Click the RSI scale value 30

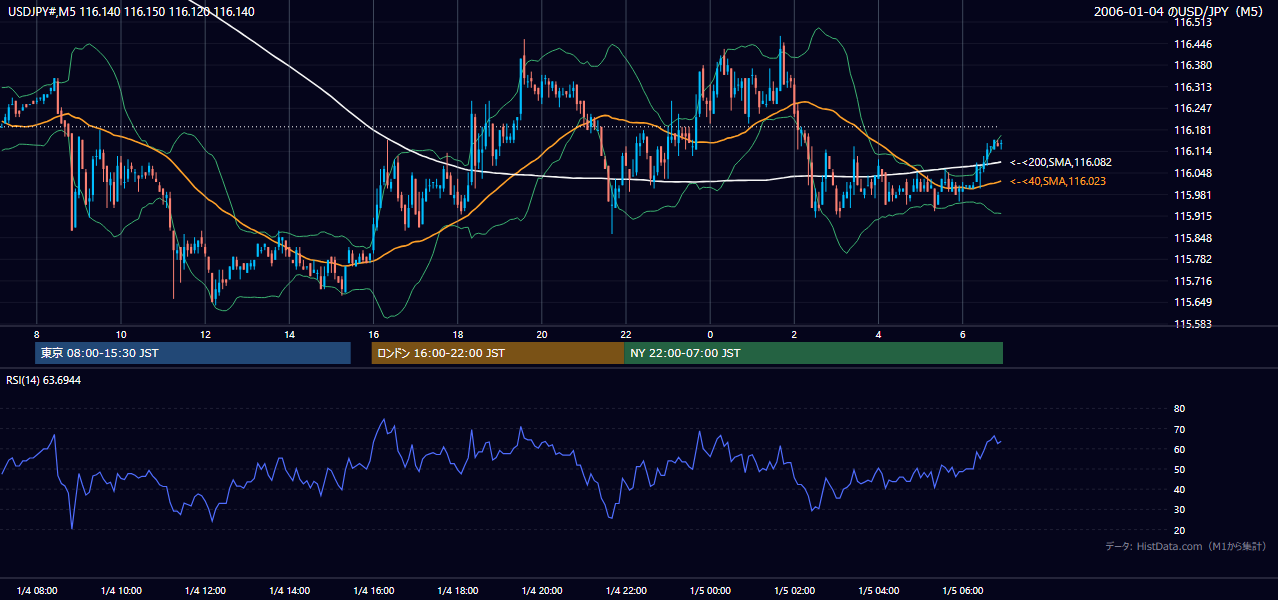[x=1179, y=509]
